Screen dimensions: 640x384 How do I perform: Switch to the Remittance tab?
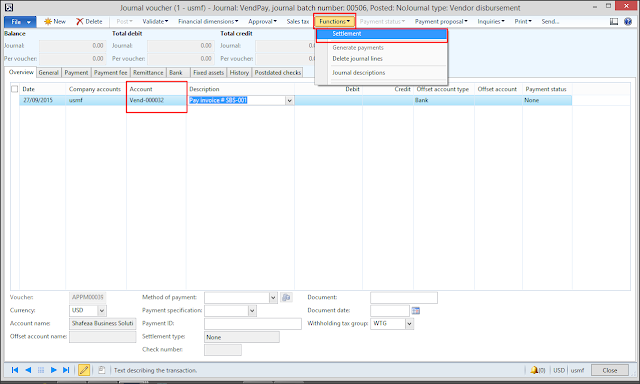148,73
